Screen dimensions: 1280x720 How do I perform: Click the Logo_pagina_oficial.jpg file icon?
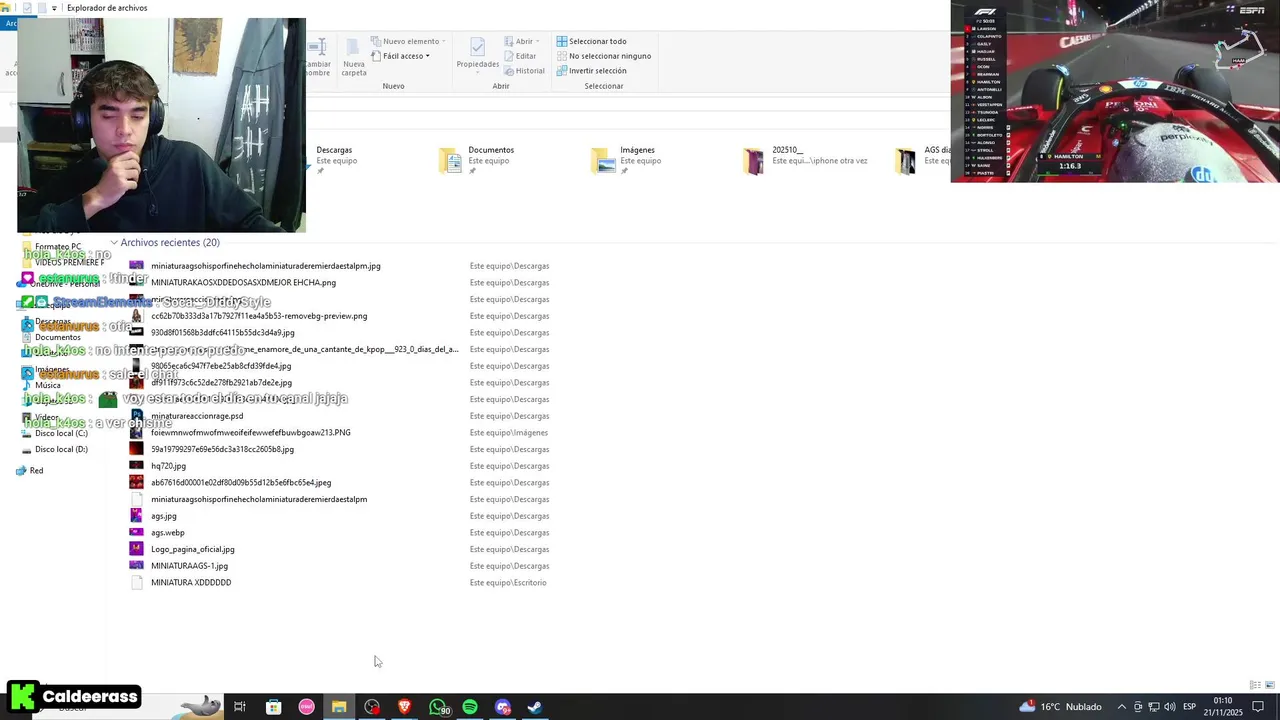(136, 549)
